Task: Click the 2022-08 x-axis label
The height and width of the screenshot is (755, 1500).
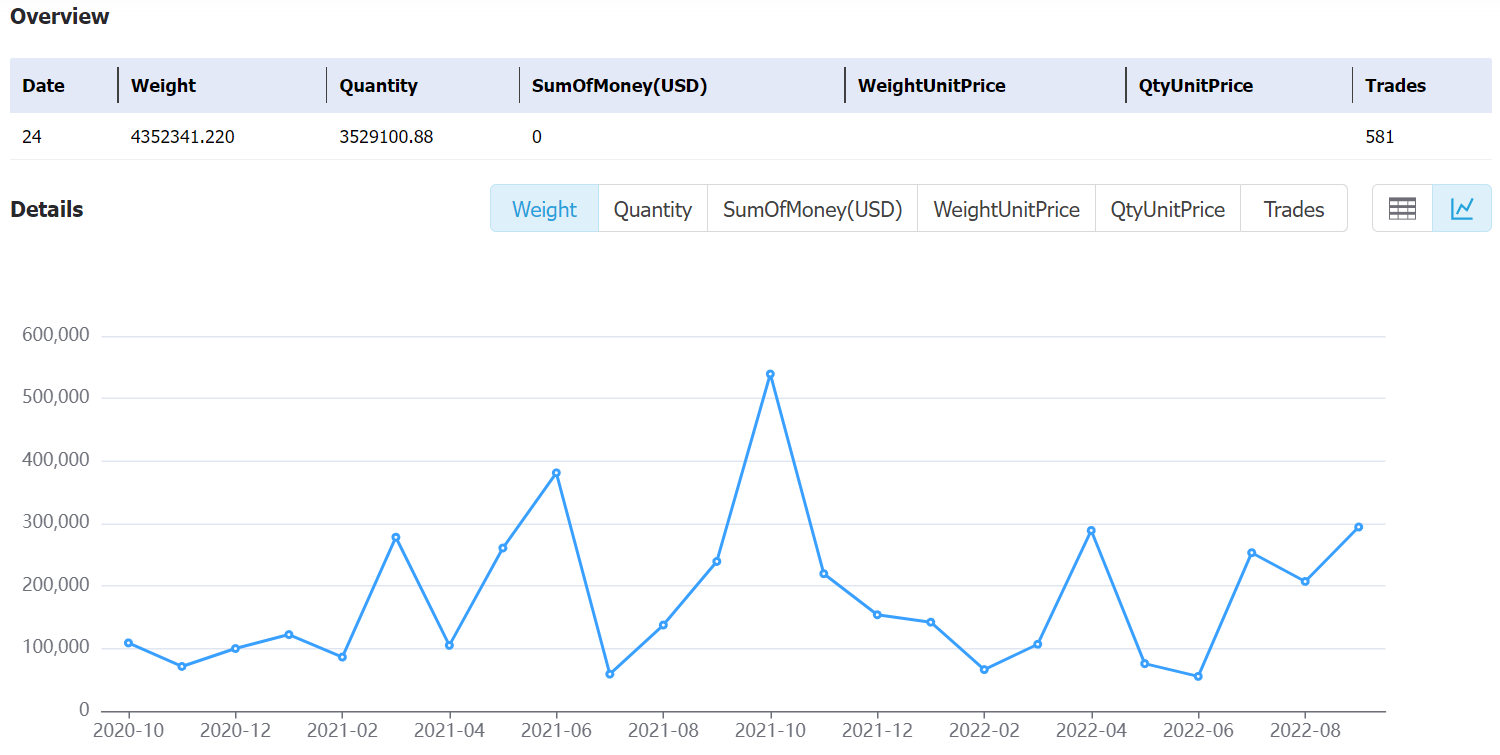Action: pyautogui.click(x=1305, y=731)
